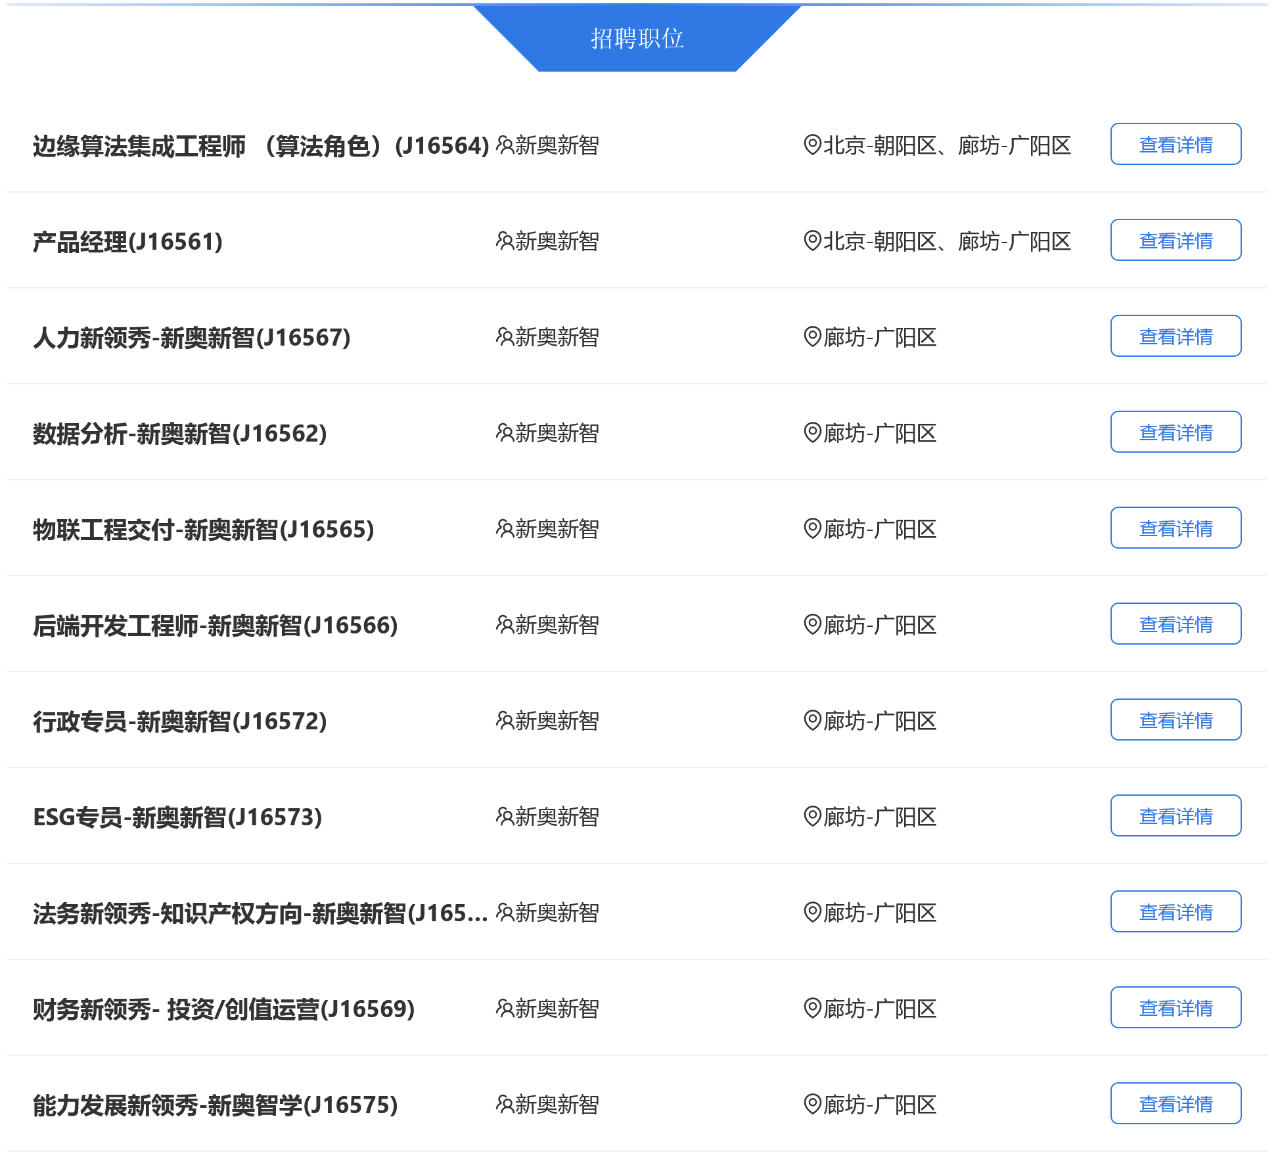Click location pin in 财务新领秀 row

(x=813, y=1009)
